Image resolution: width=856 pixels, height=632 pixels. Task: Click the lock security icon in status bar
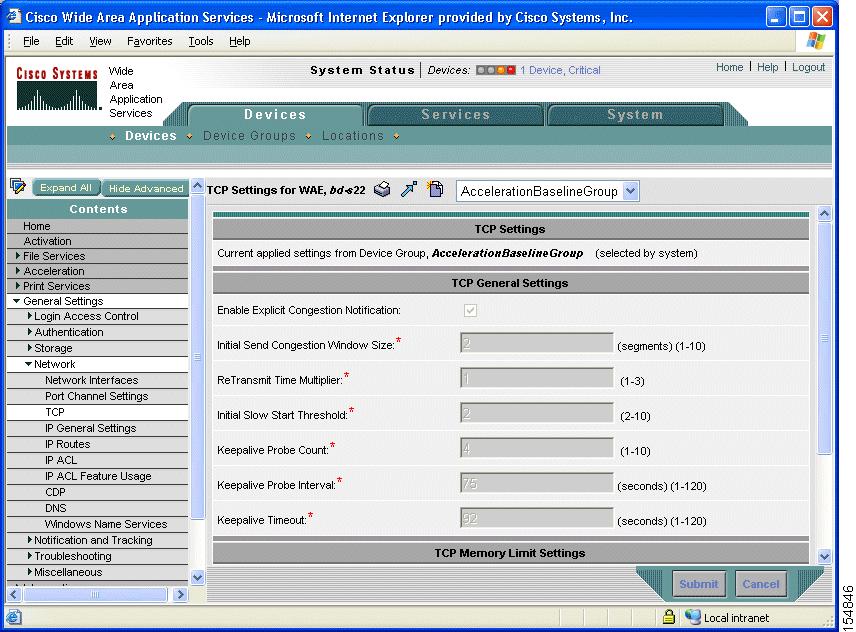[669, 617]
